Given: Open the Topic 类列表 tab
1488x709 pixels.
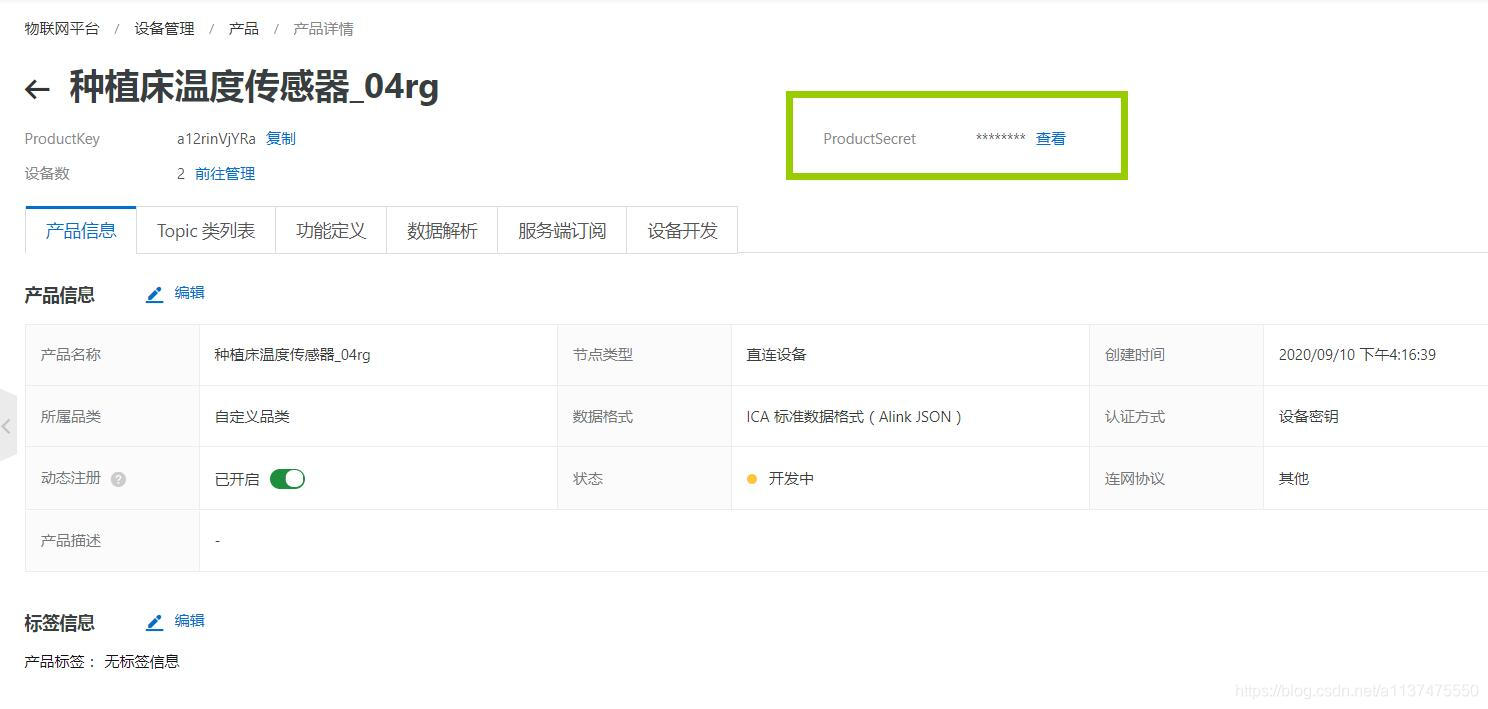Looking at the screenshot, I should point(206,230).
